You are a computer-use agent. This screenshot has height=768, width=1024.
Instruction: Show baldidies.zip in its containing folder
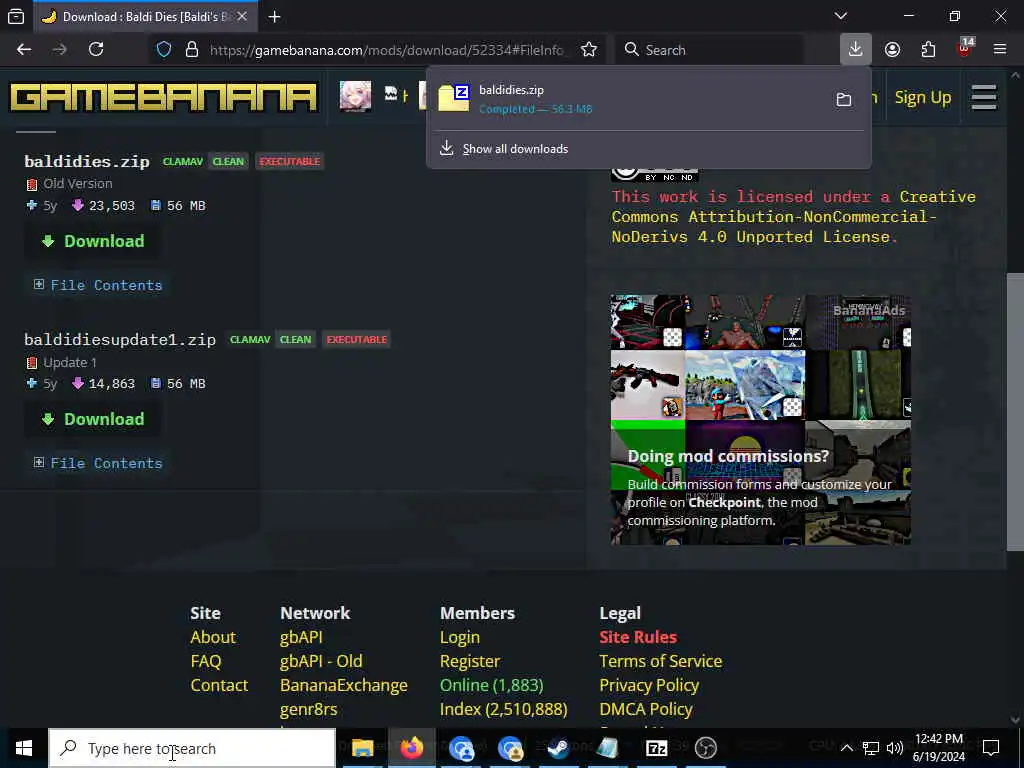(844, 99)
